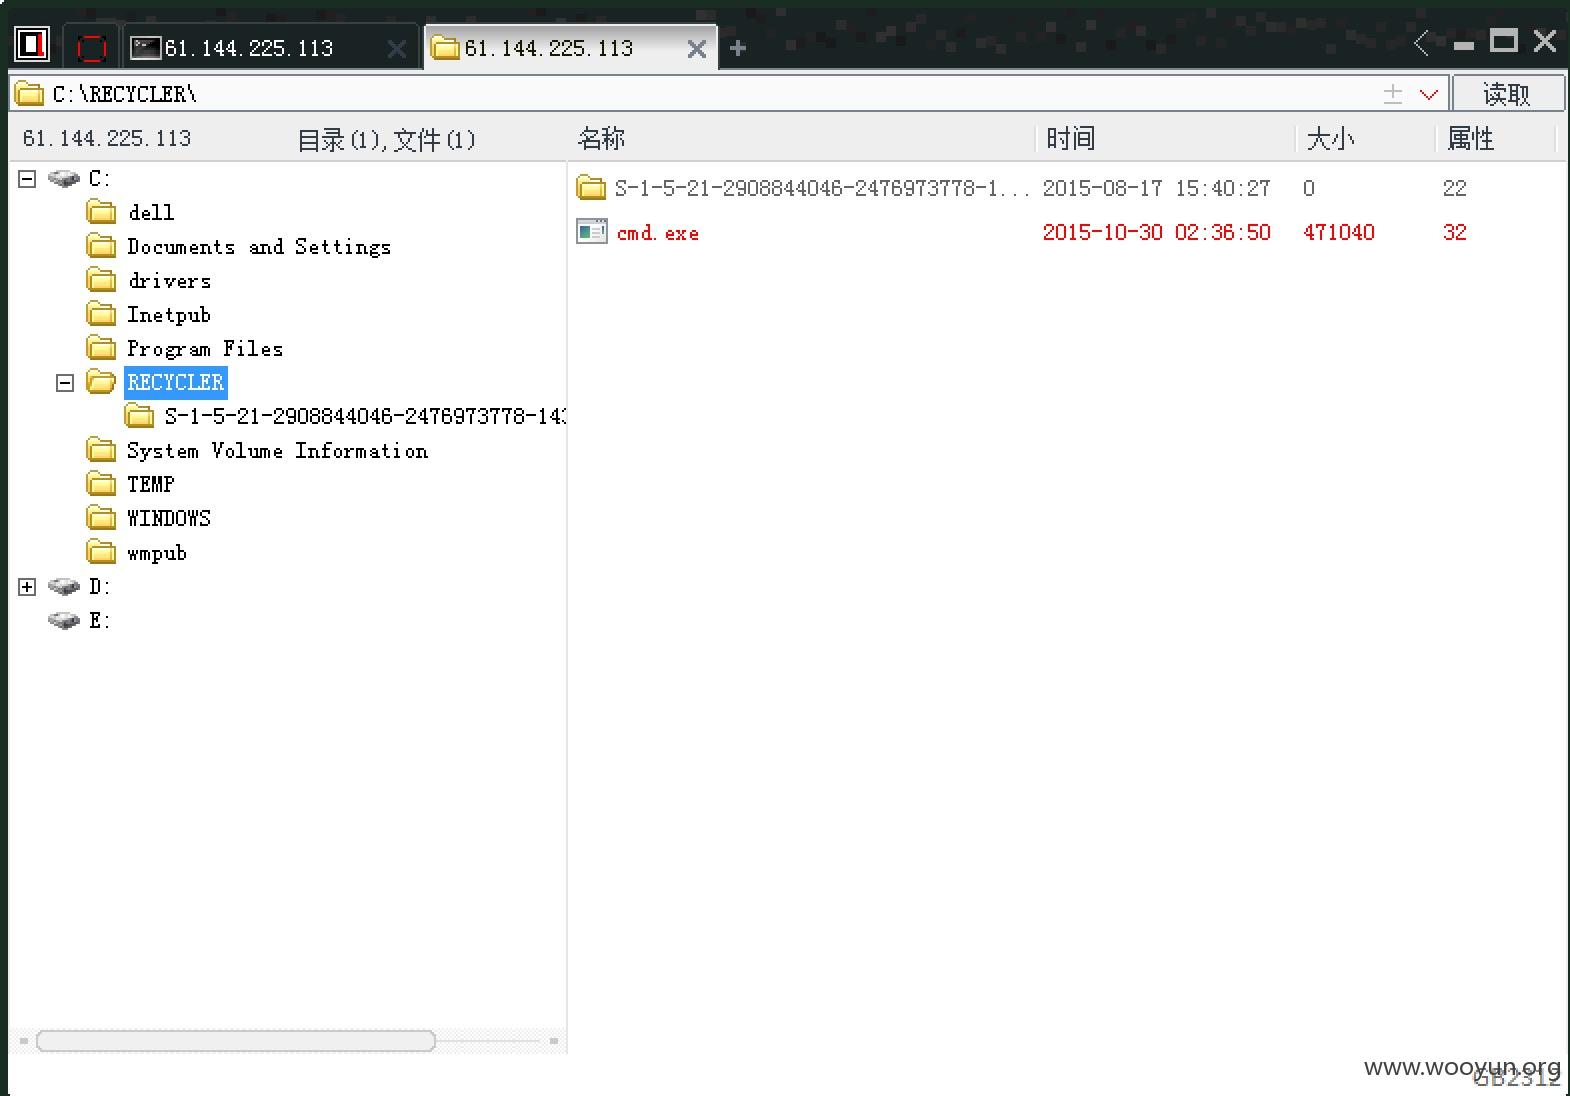Image resolution: width=1570 pixels, height=1096 pixels.
Task: Select the D: drive icon
Action: pos(64,587)
